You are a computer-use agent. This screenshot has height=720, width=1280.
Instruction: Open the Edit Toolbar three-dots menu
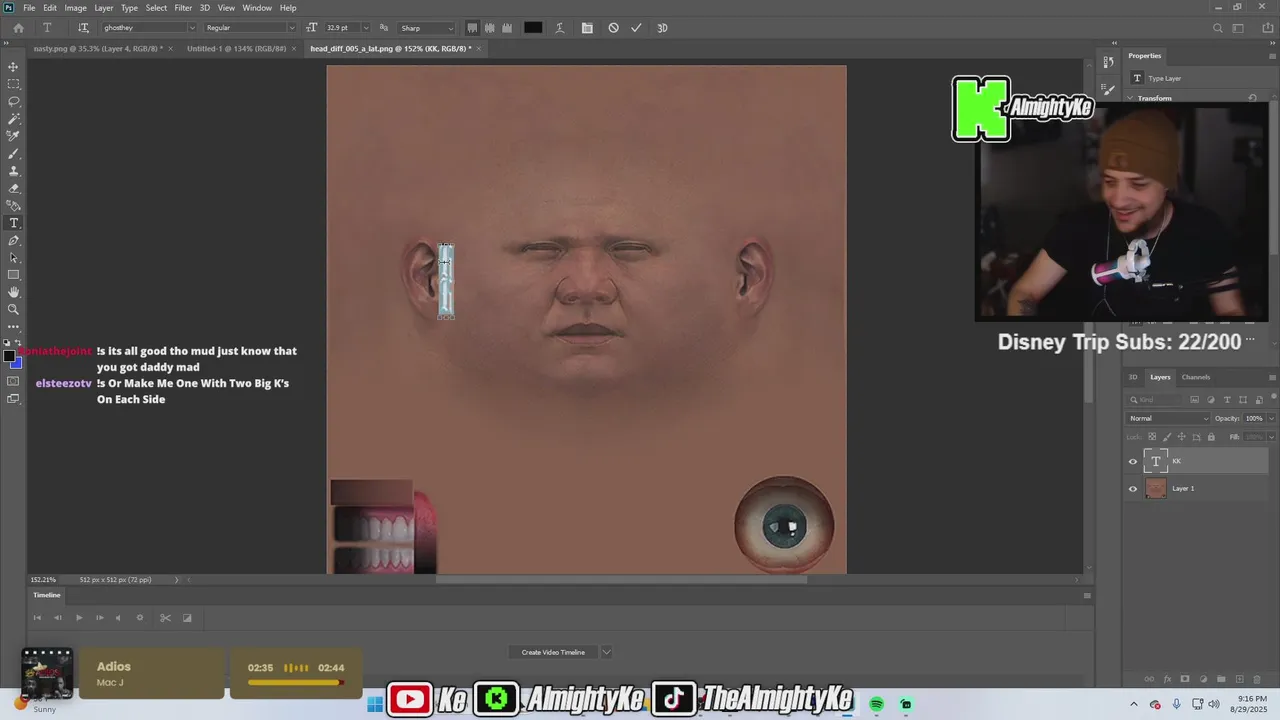[13, 327]
